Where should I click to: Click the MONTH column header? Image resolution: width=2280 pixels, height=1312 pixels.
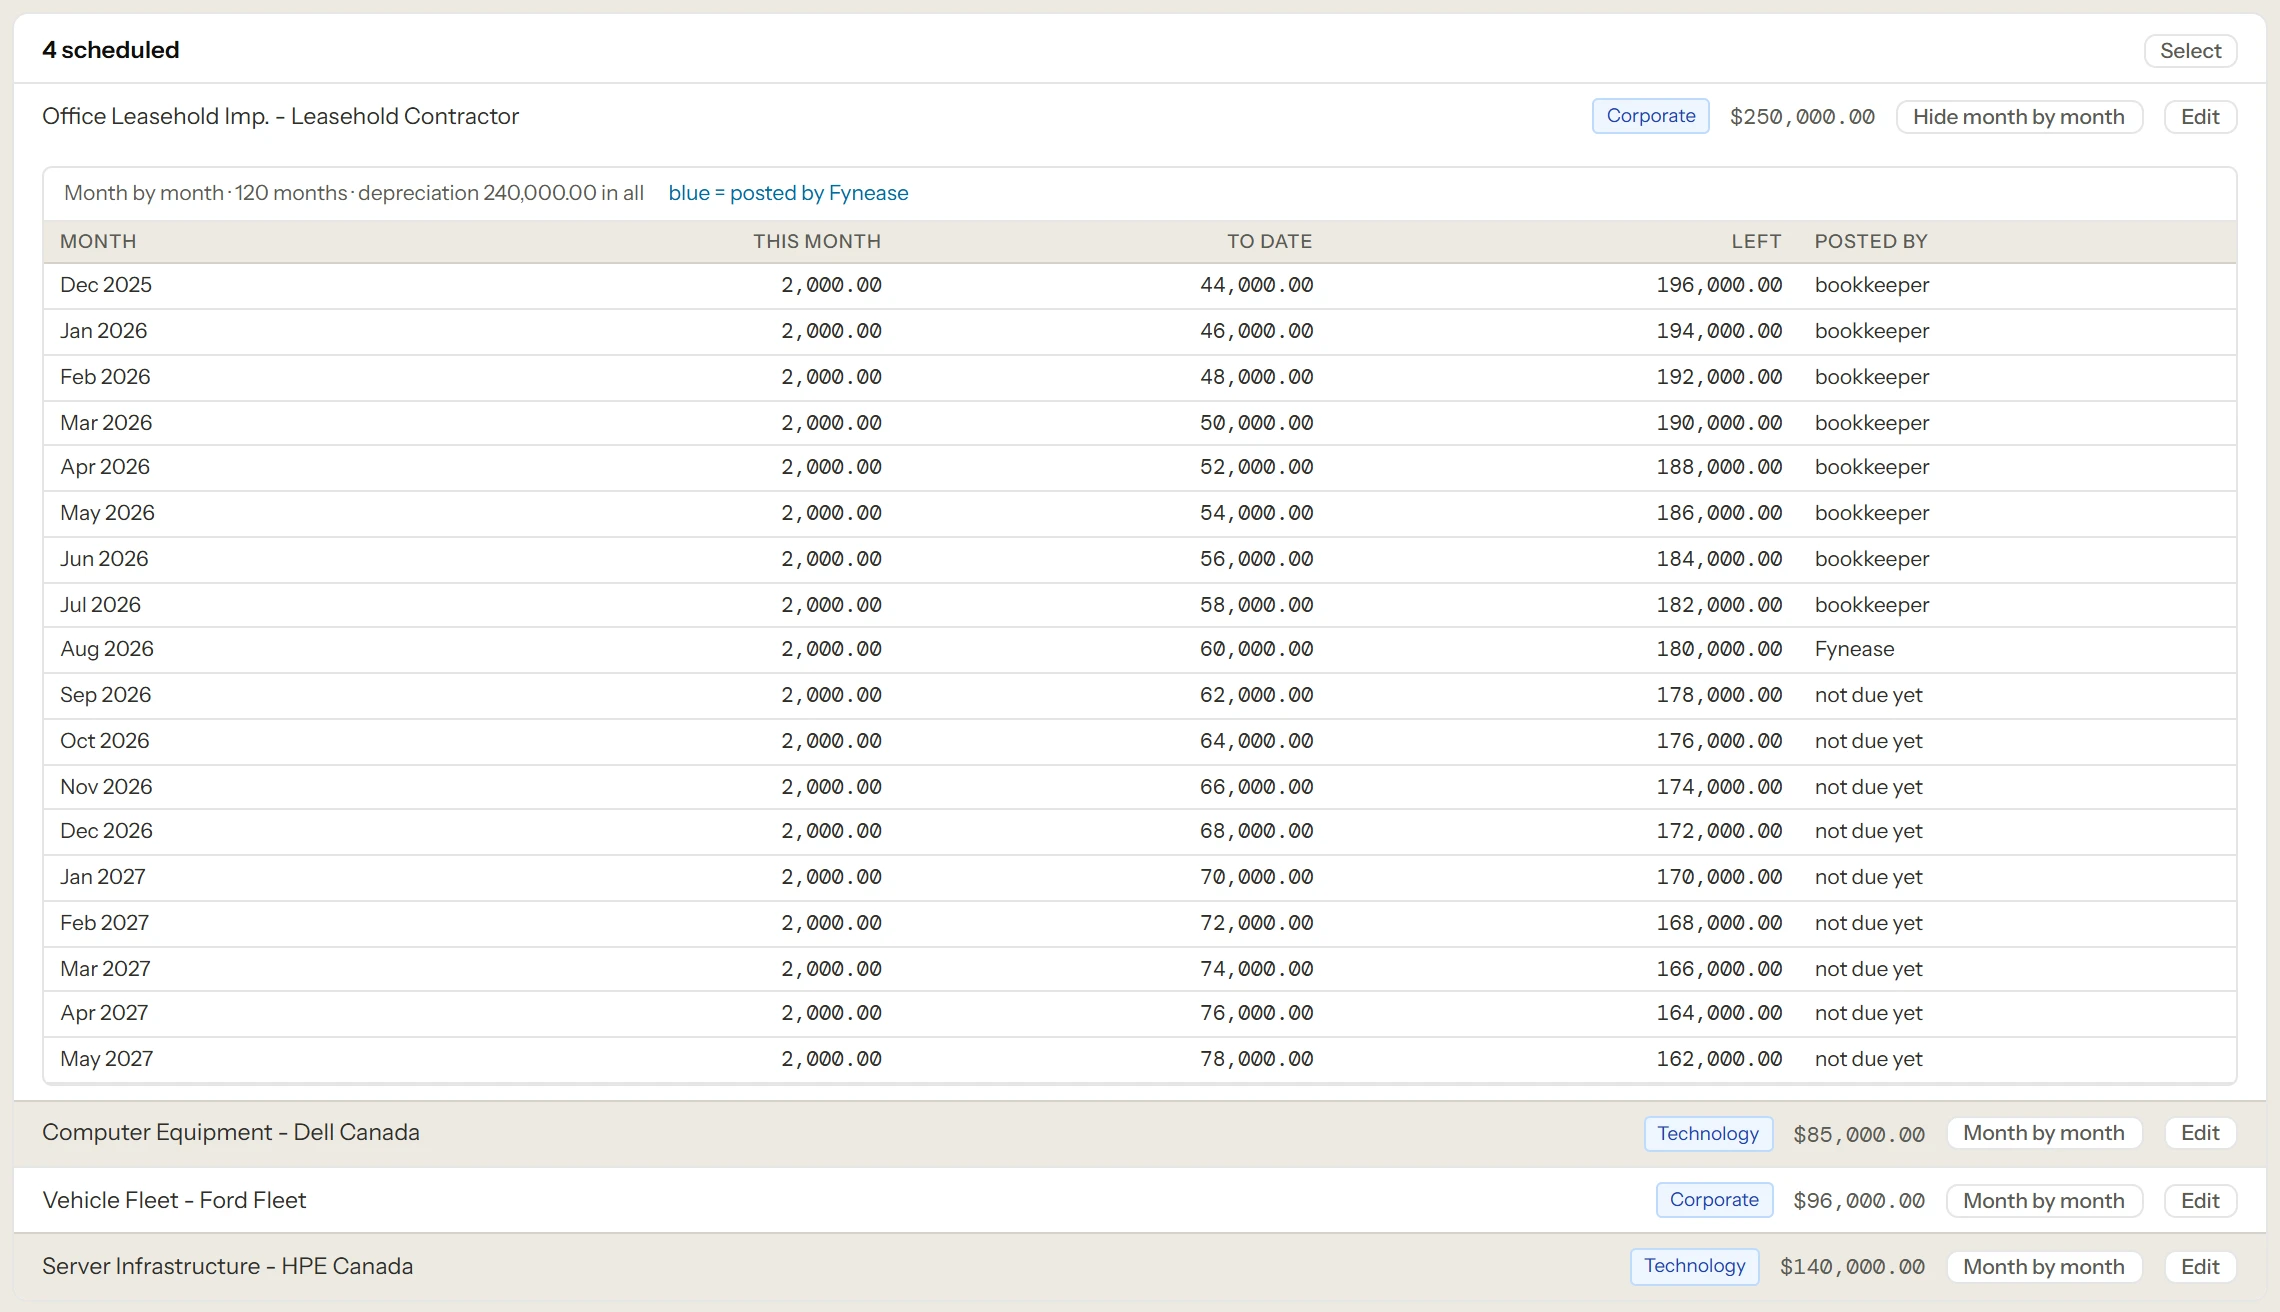click(x=98, y=241)
